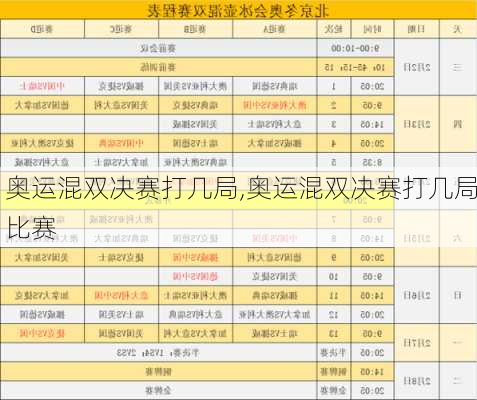Click round number 9 cell
The height and width of the screenshot is (400, 477).
334,257
